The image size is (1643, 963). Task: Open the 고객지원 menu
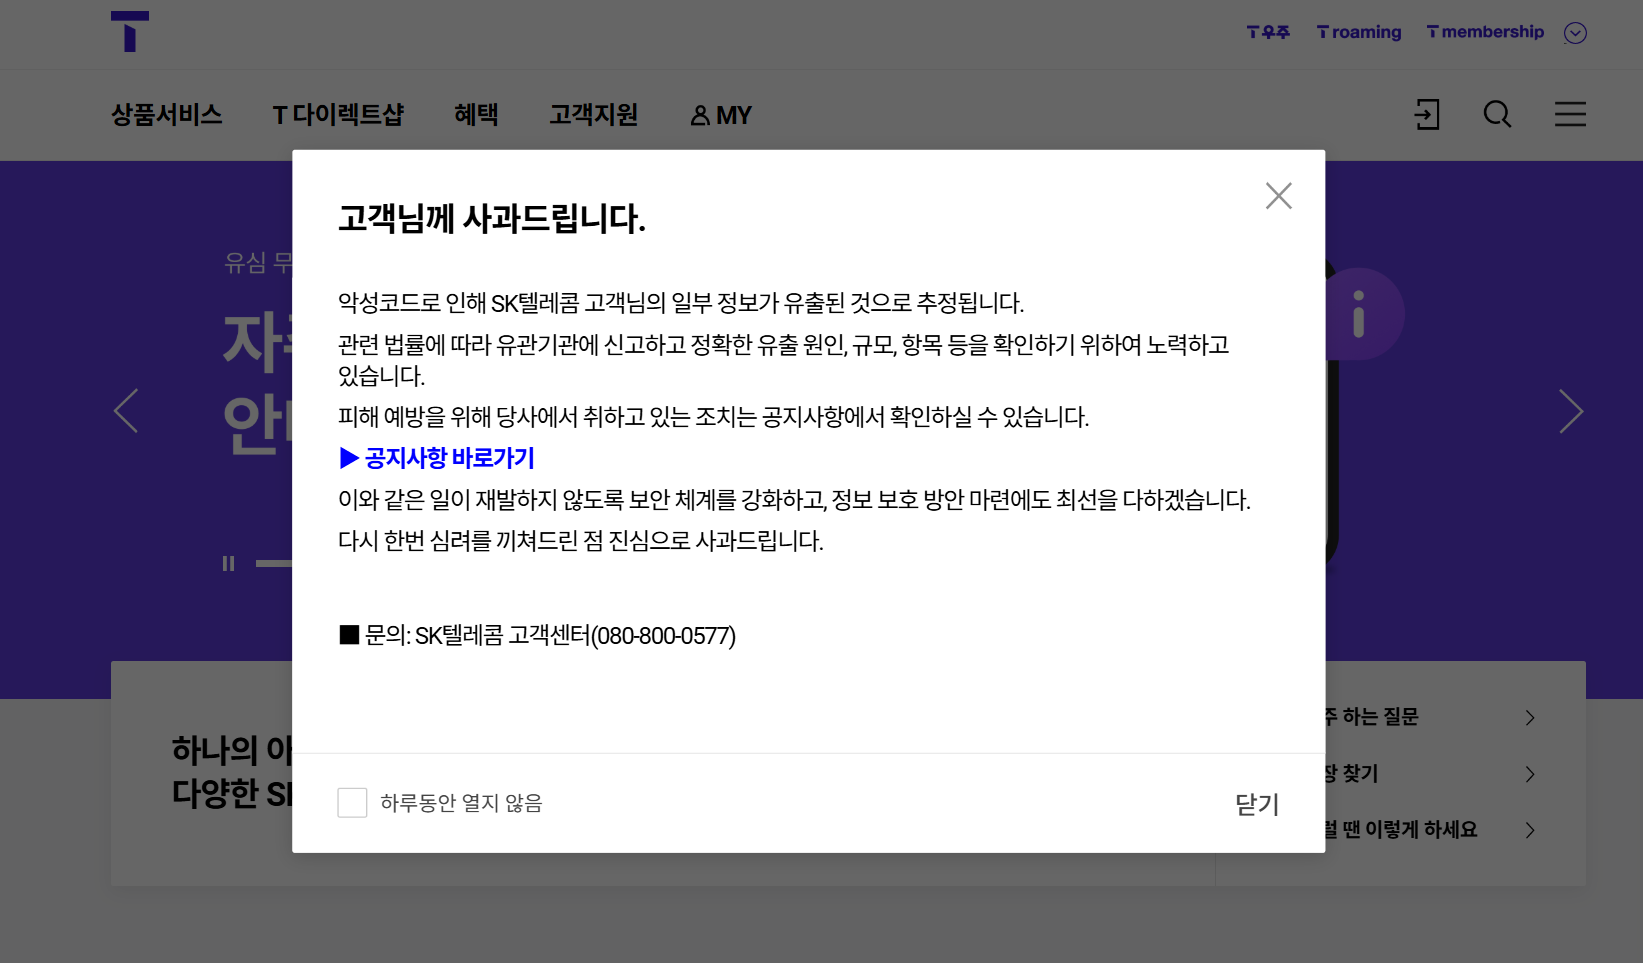[x=593, y=115]
